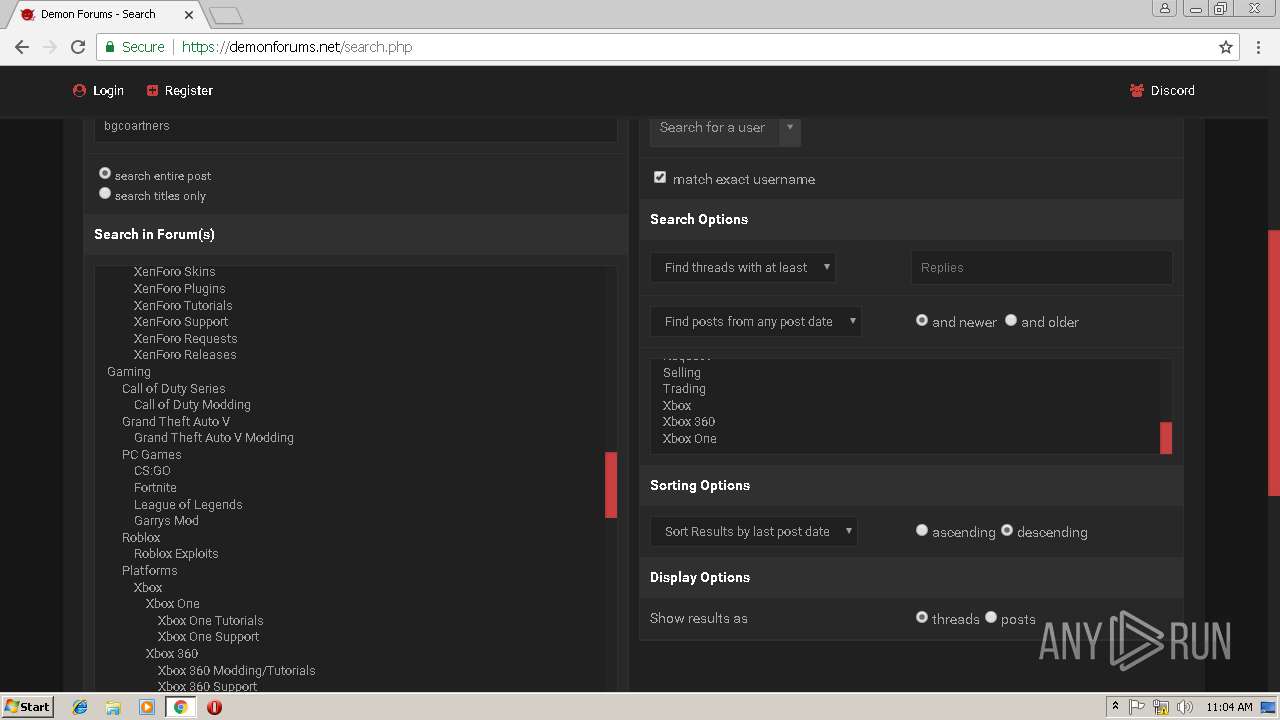
Task: Select the and older radio
Action: (x=1011, y=321)
